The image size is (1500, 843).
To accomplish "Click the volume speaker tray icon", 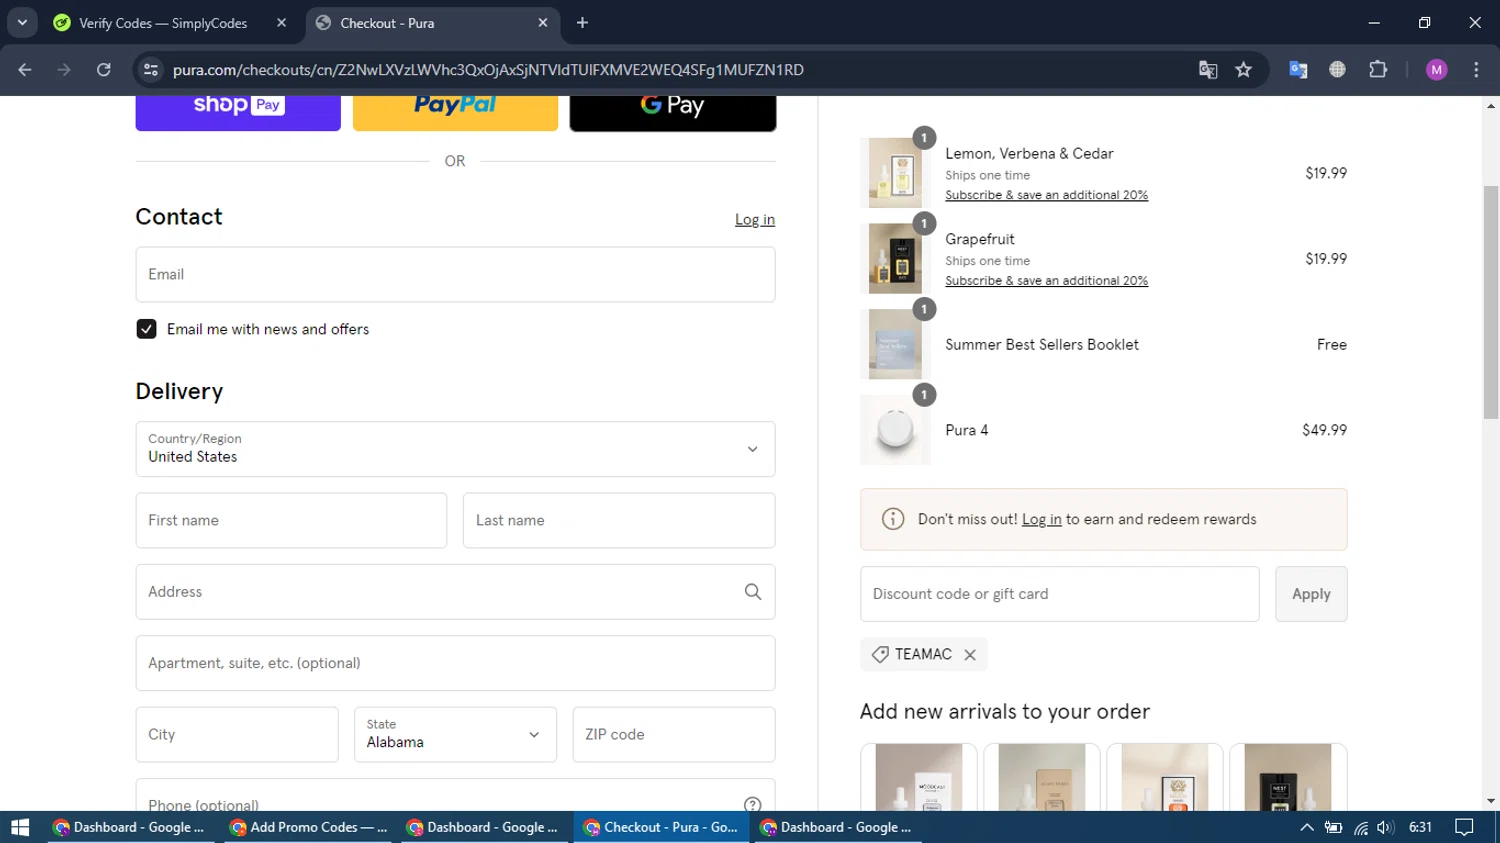I will point(1385,827).
